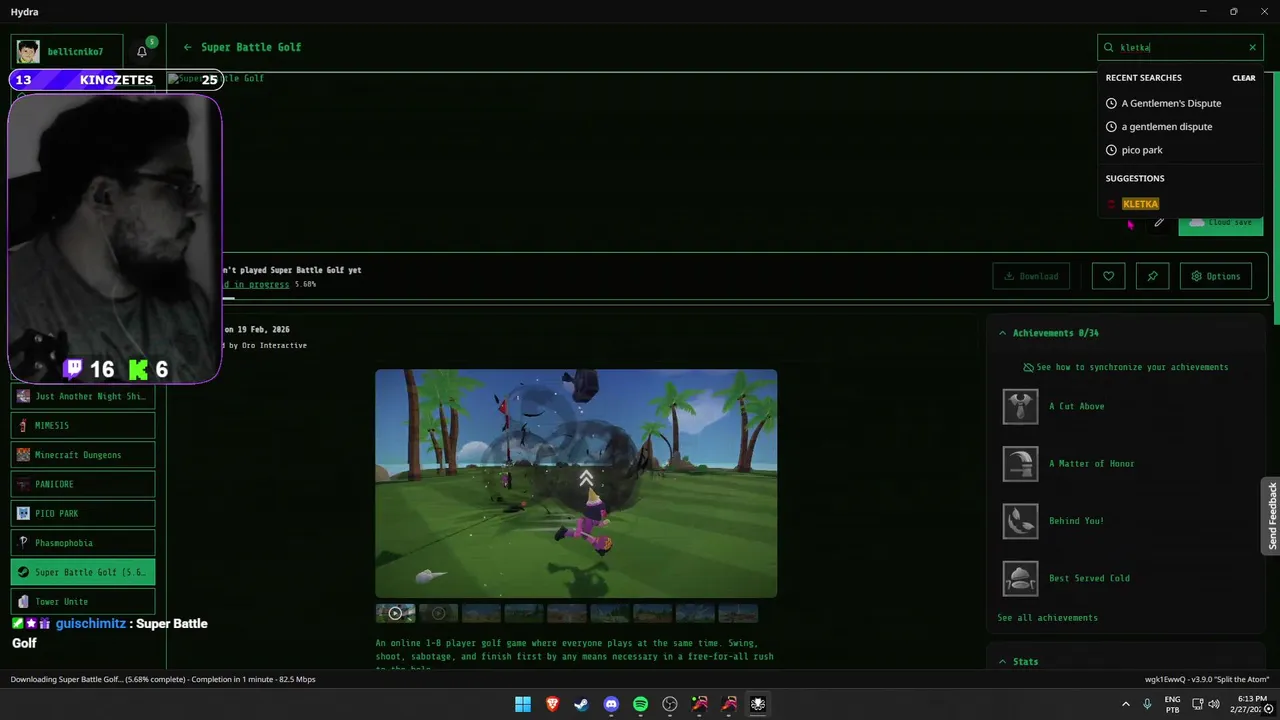Show hidden system tray icons

click(1126, 704)
